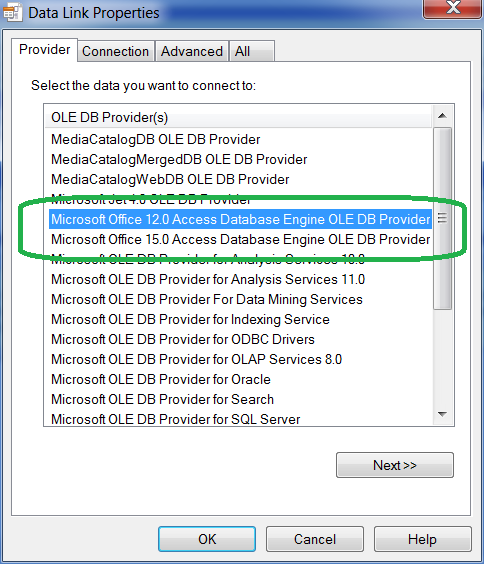Click the scrollbar down arrow

coord(442,414)
